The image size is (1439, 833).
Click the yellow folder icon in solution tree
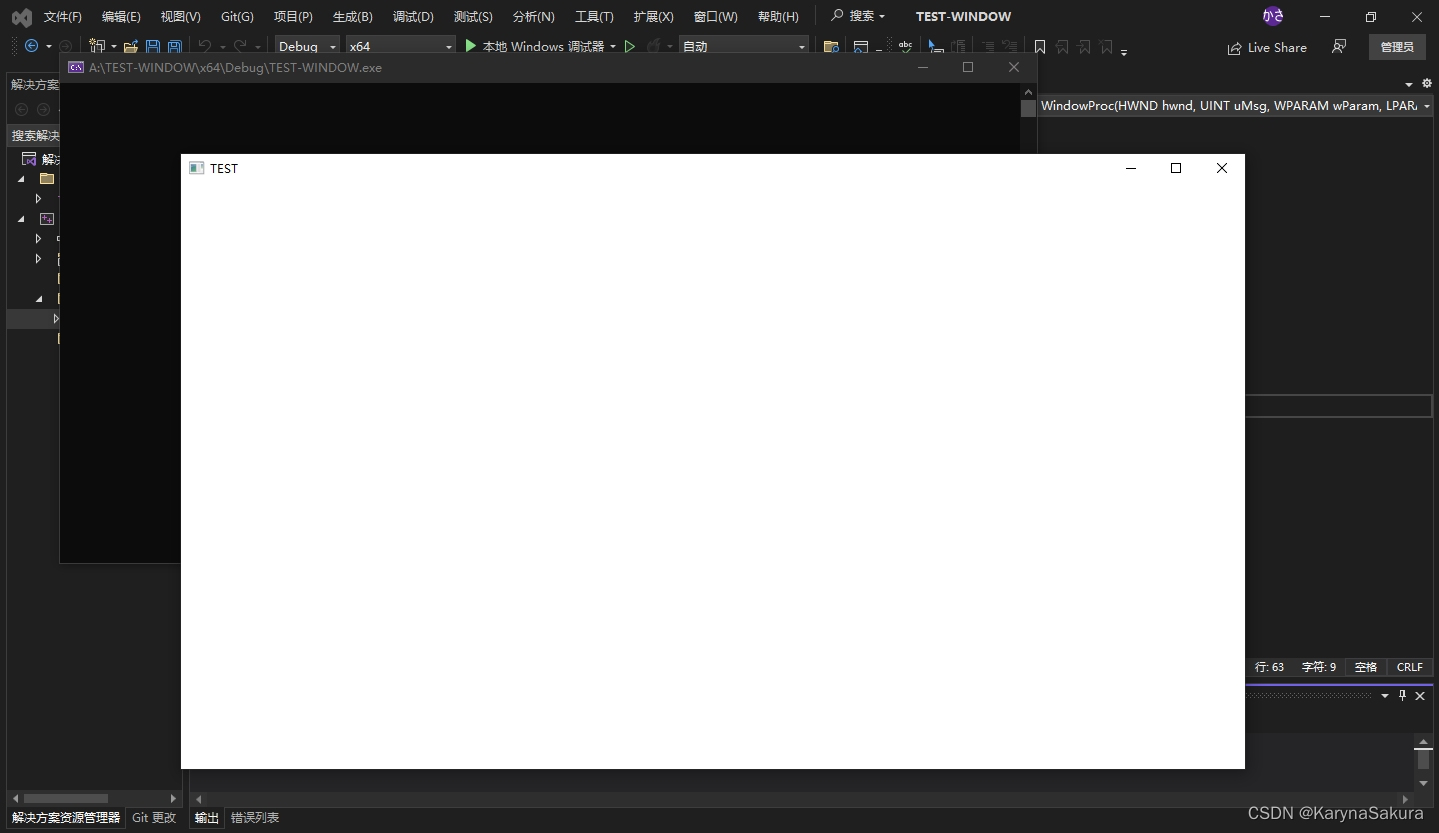47,179
